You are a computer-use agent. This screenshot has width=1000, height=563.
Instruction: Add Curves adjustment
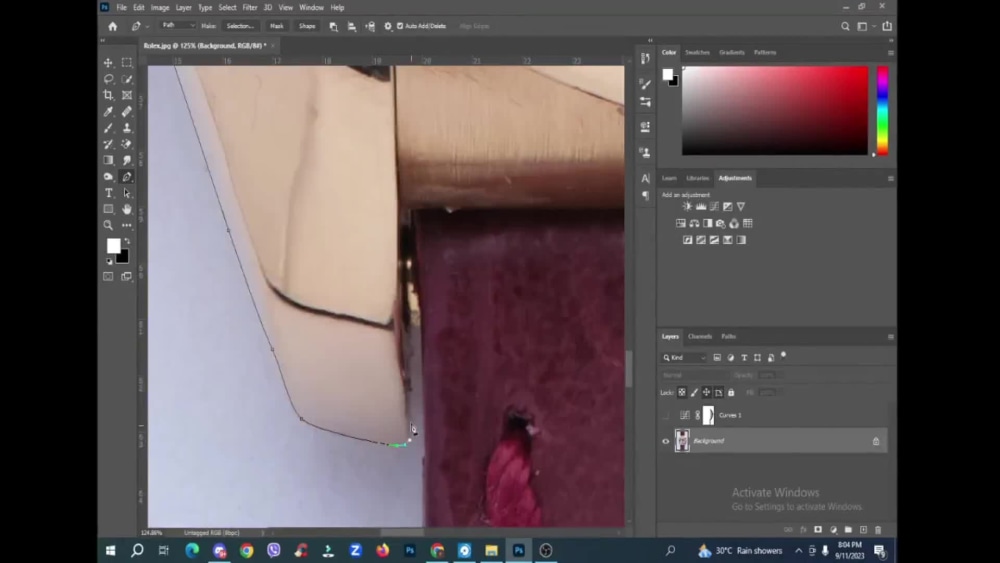714,207
